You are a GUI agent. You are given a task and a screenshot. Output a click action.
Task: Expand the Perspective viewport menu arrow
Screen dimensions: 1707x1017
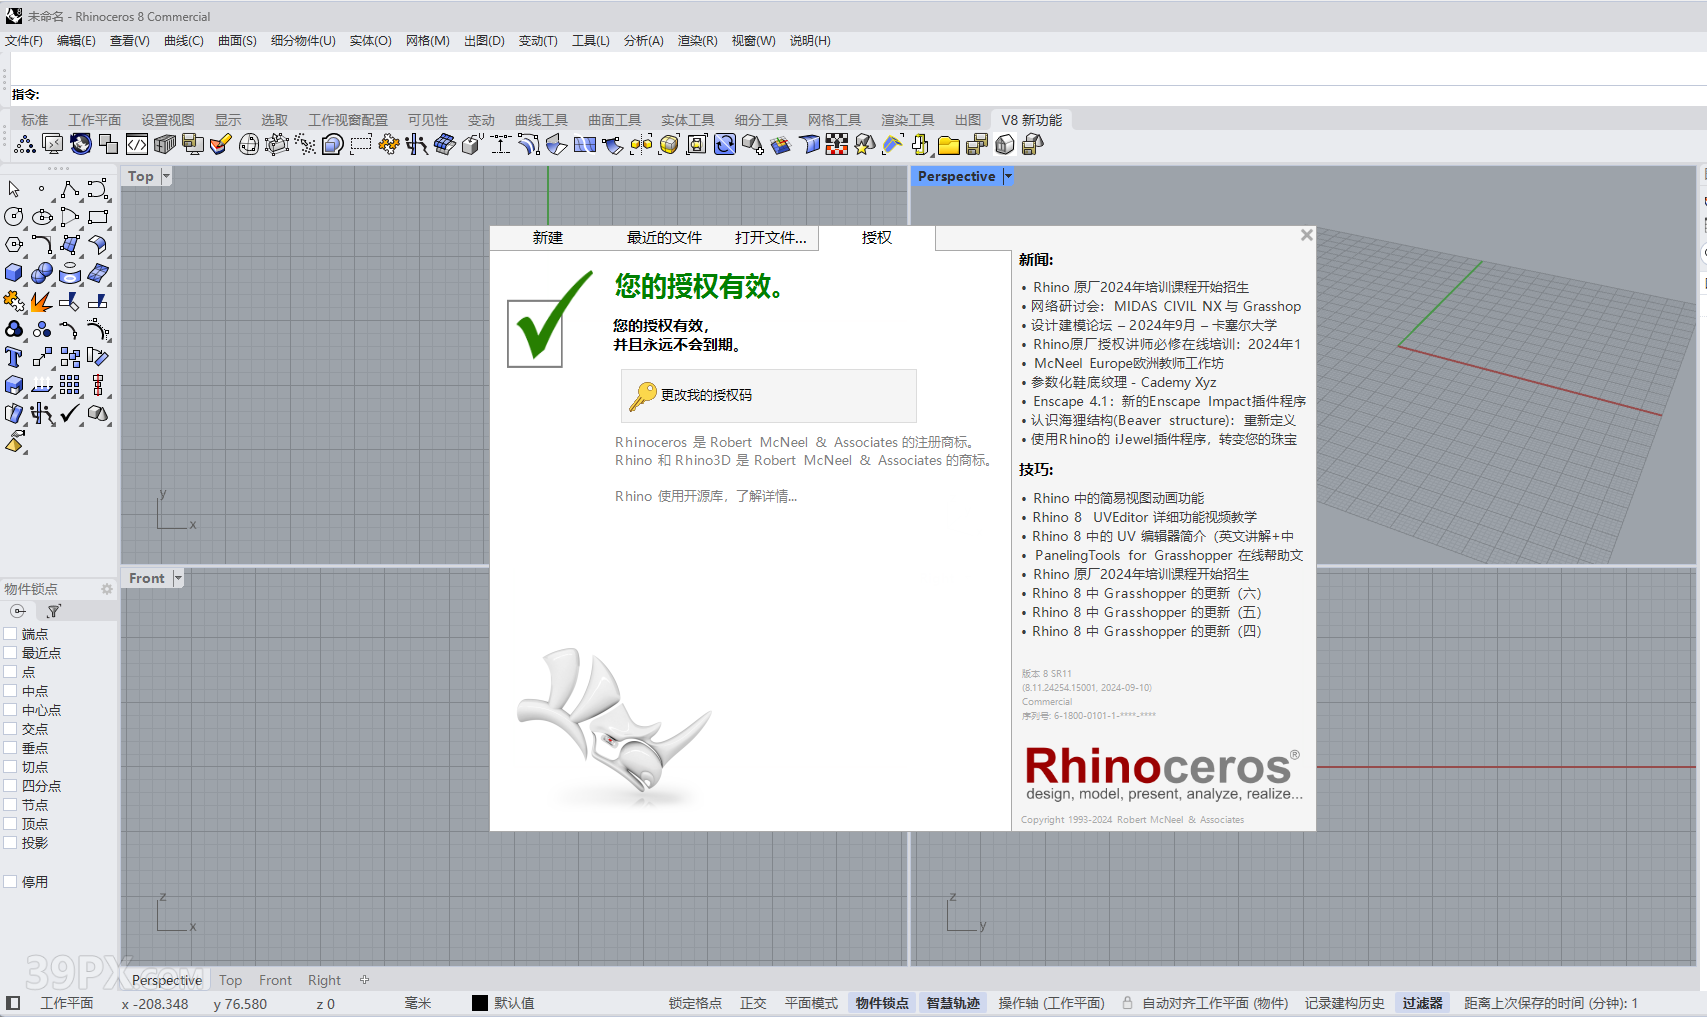pyautogui.click(x=1008, y=176)
